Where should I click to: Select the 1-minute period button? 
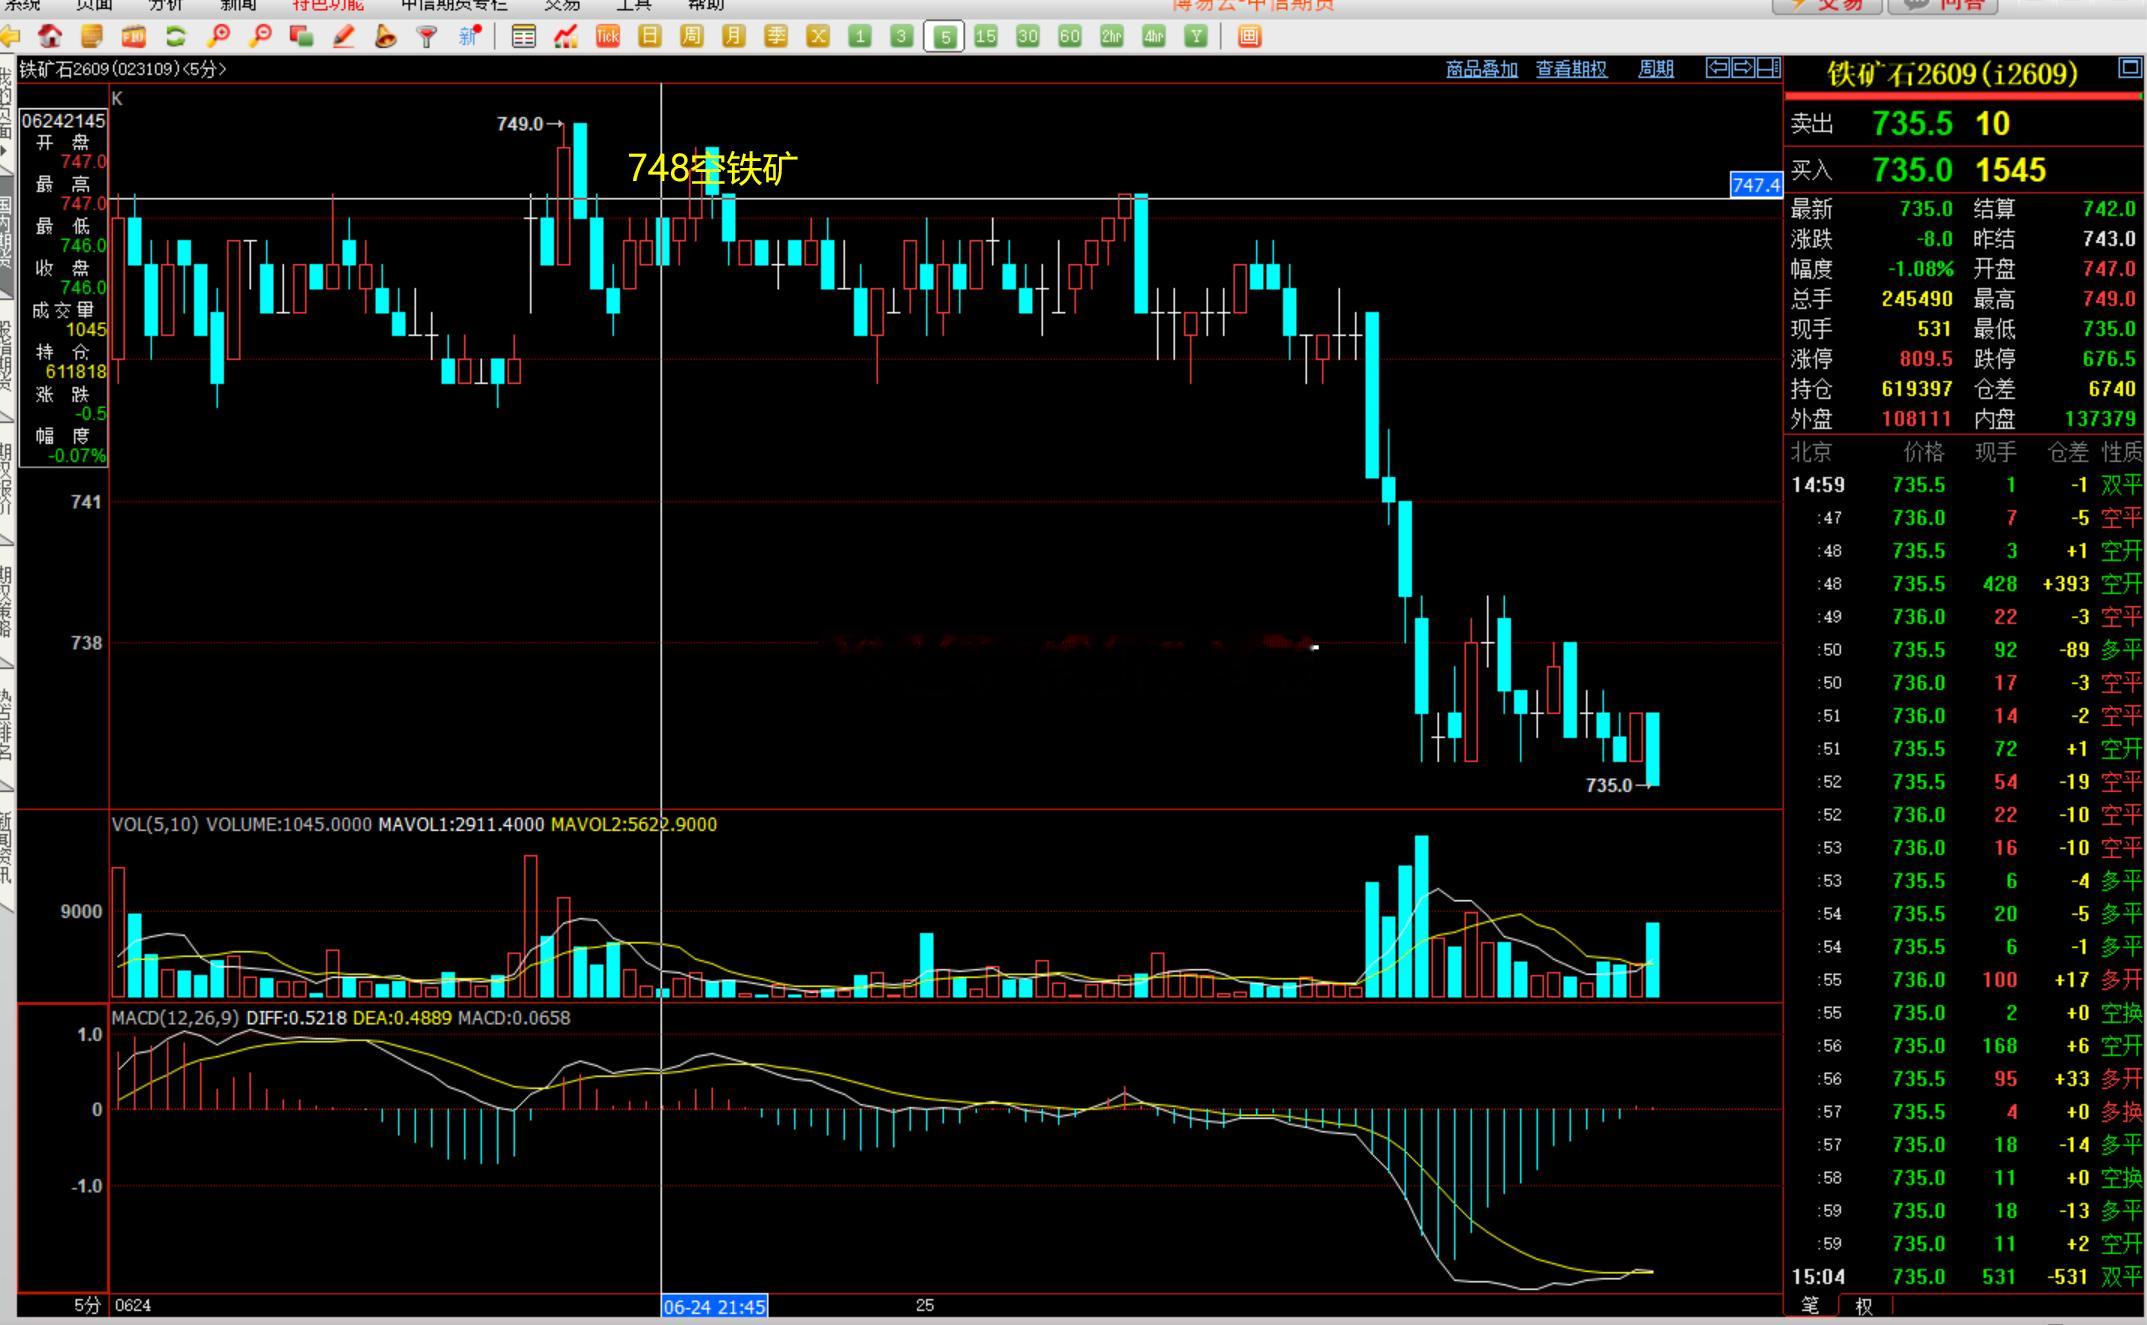(x=859, y=37)
